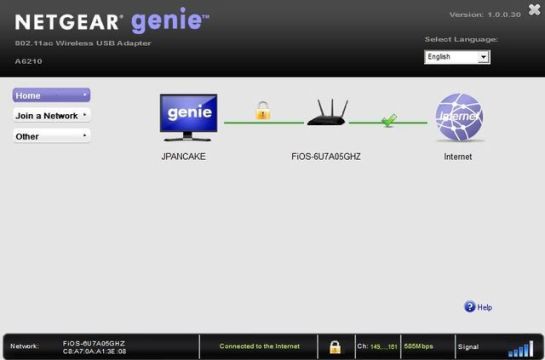This screenshot has width=545, height=360.
Task: Click the green checkmark on the Internet link
Action: 389,120
